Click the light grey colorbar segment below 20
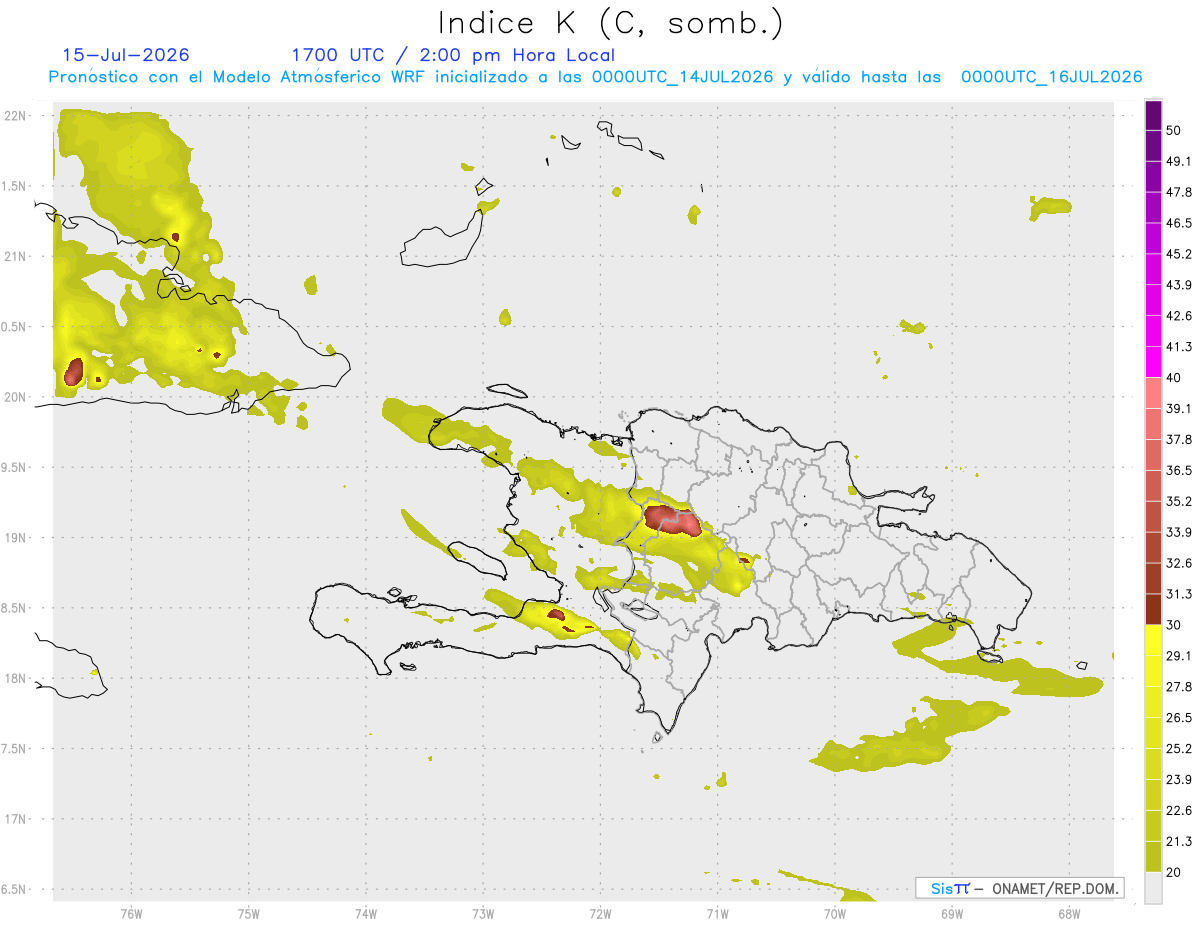Image resolution: width=1200 pixels, height=927 pixels. [1154, 887]
